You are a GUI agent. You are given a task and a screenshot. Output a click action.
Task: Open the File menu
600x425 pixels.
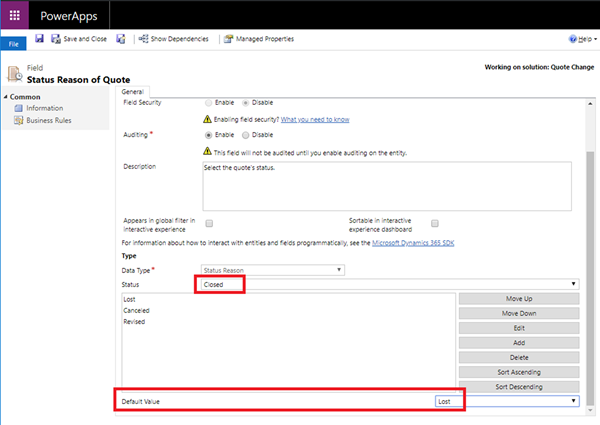point(14,45)
